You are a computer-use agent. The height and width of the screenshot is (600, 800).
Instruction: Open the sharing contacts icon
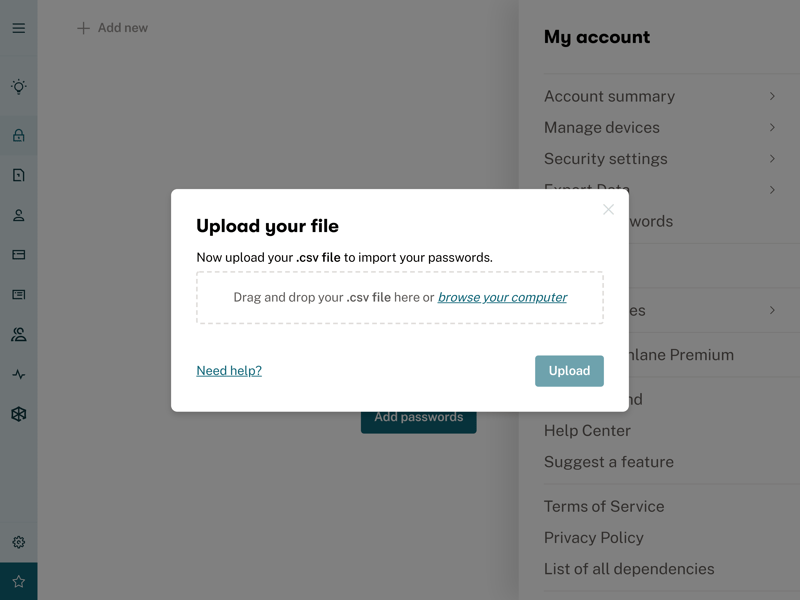(x=18, y=334)
